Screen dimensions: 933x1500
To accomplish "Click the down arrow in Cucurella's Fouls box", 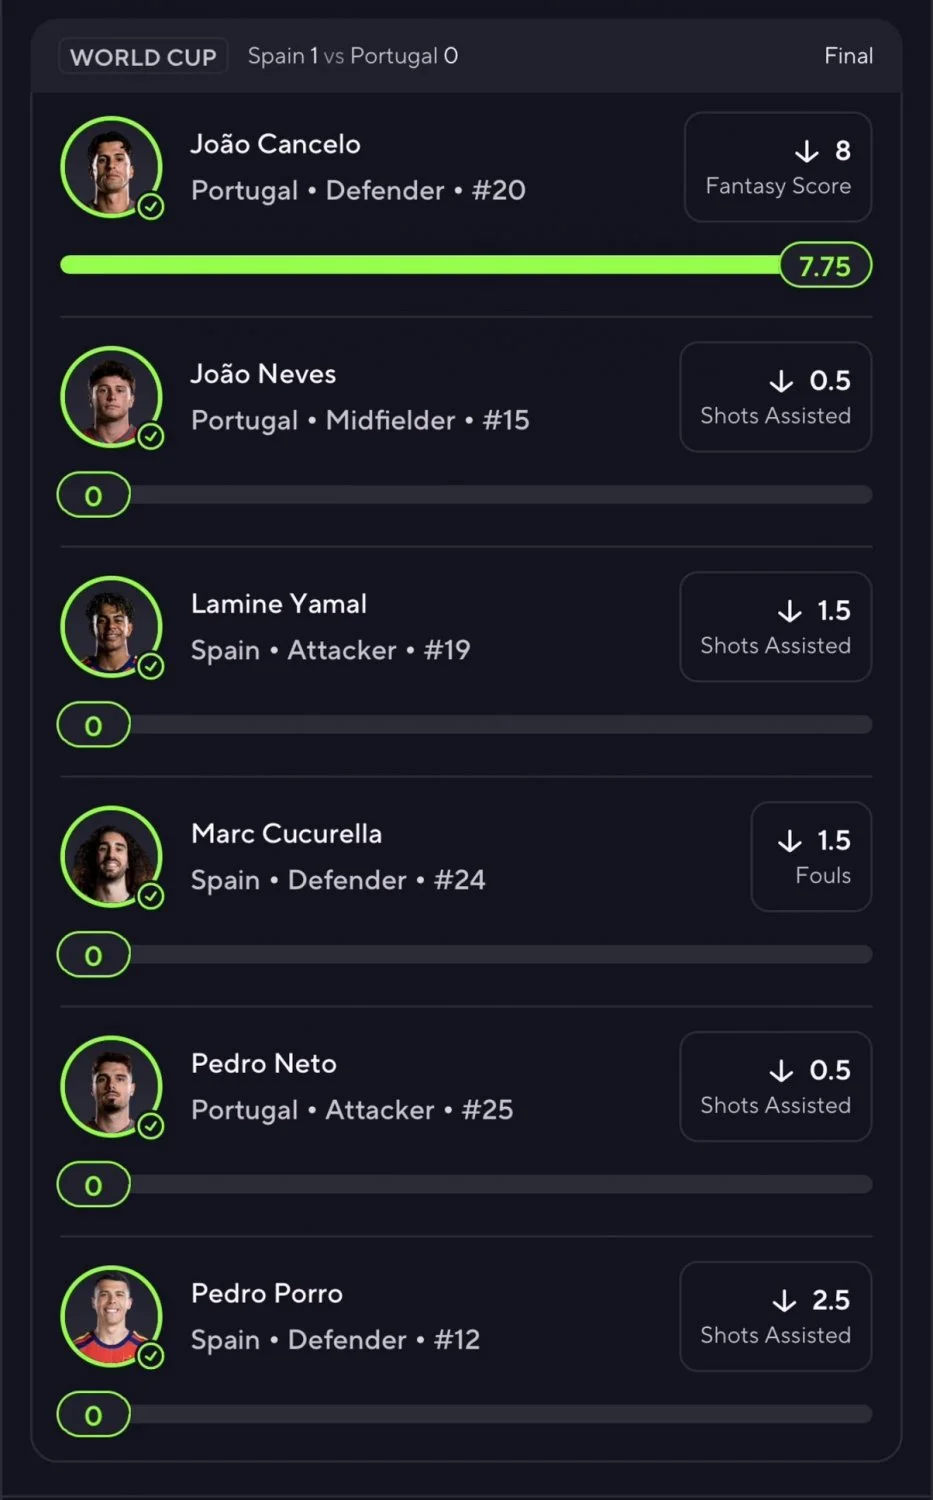I will pyautogui.click(x=790, y=841).
